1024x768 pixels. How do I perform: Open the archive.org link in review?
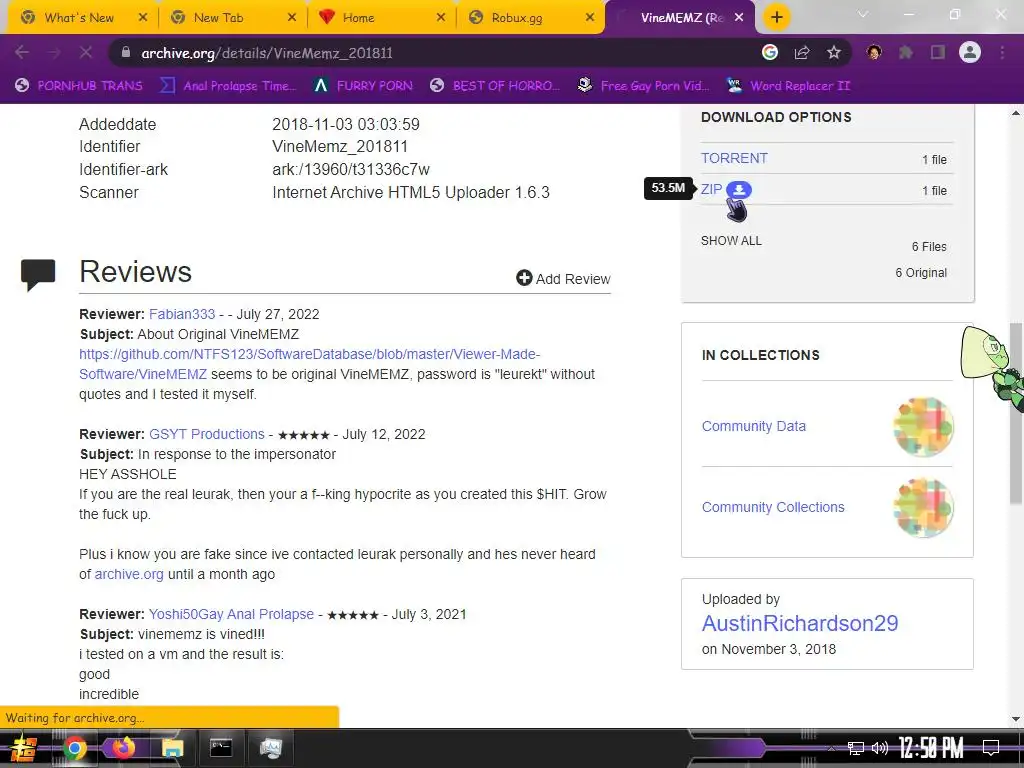point(129,574)
